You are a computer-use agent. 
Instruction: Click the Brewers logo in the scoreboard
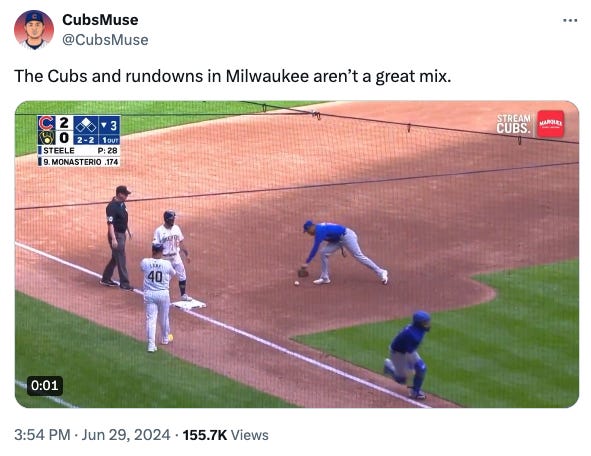point(46,138)
